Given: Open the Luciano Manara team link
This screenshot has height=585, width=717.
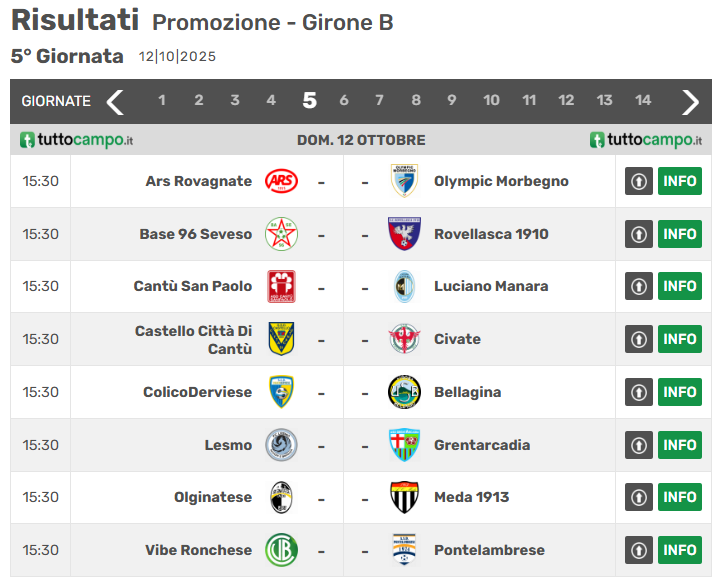Looking at the screenshot, I should click(491, 286).
